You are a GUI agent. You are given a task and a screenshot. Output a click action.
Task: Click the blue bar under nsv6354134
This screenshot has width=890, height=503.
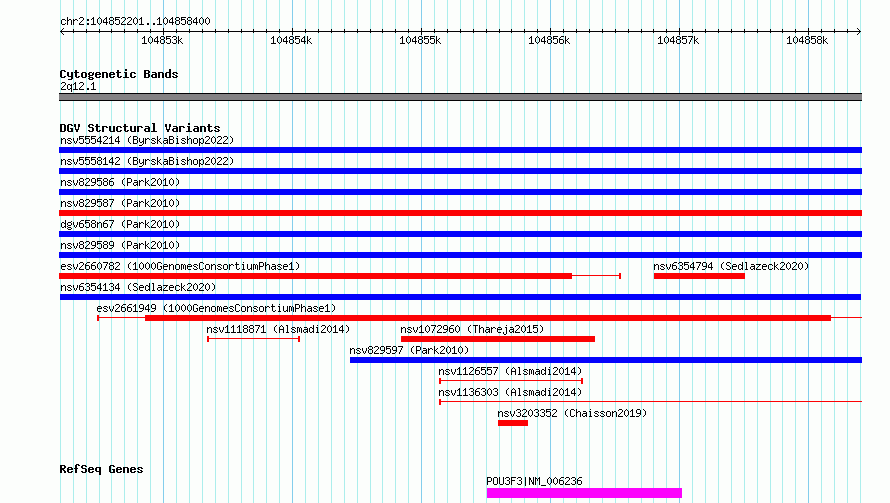pyautogui.click(x=460, y=297)
